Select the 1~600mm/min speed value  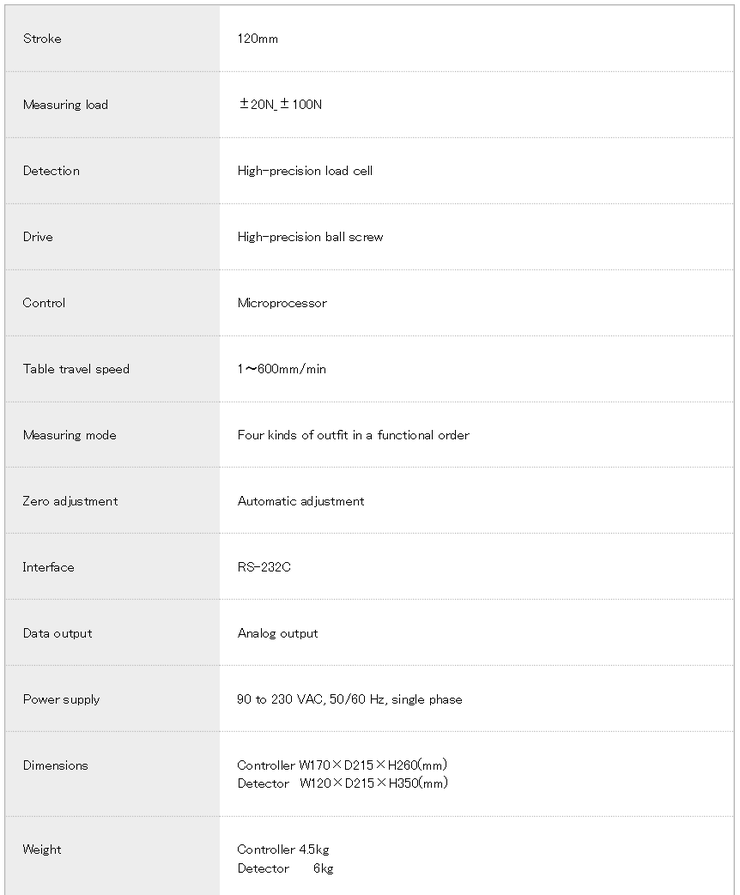point(282,369)
